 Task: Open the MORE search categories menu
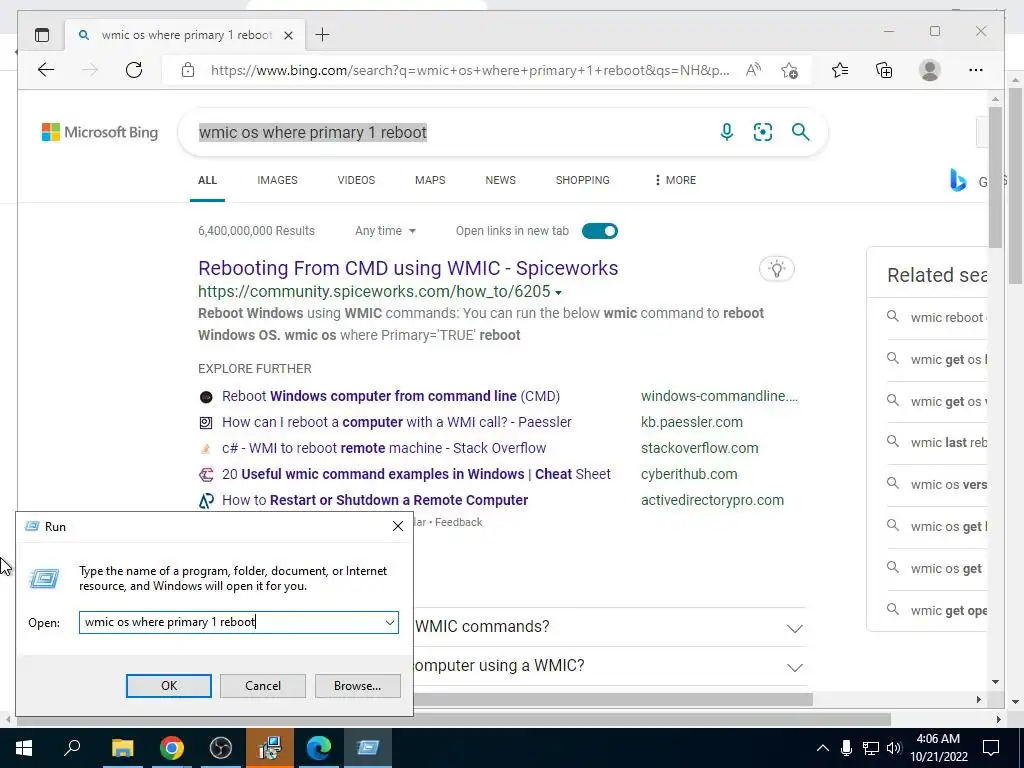(675, 180)
